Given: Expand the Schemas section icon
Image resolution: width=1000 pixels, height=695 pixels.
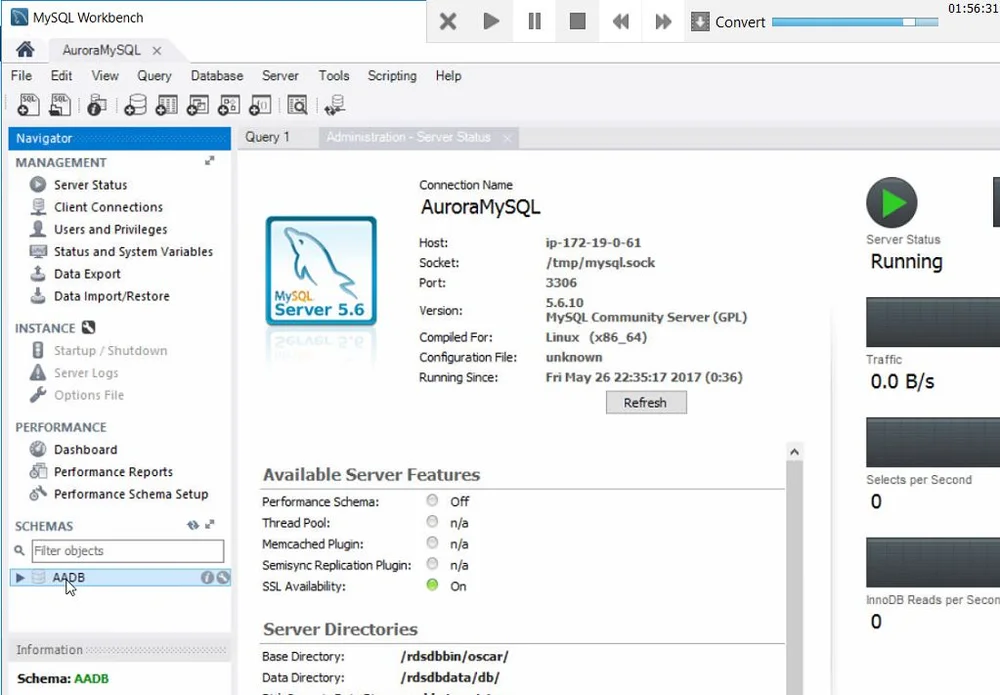Looking at the screenshot, I should (209, 525).
